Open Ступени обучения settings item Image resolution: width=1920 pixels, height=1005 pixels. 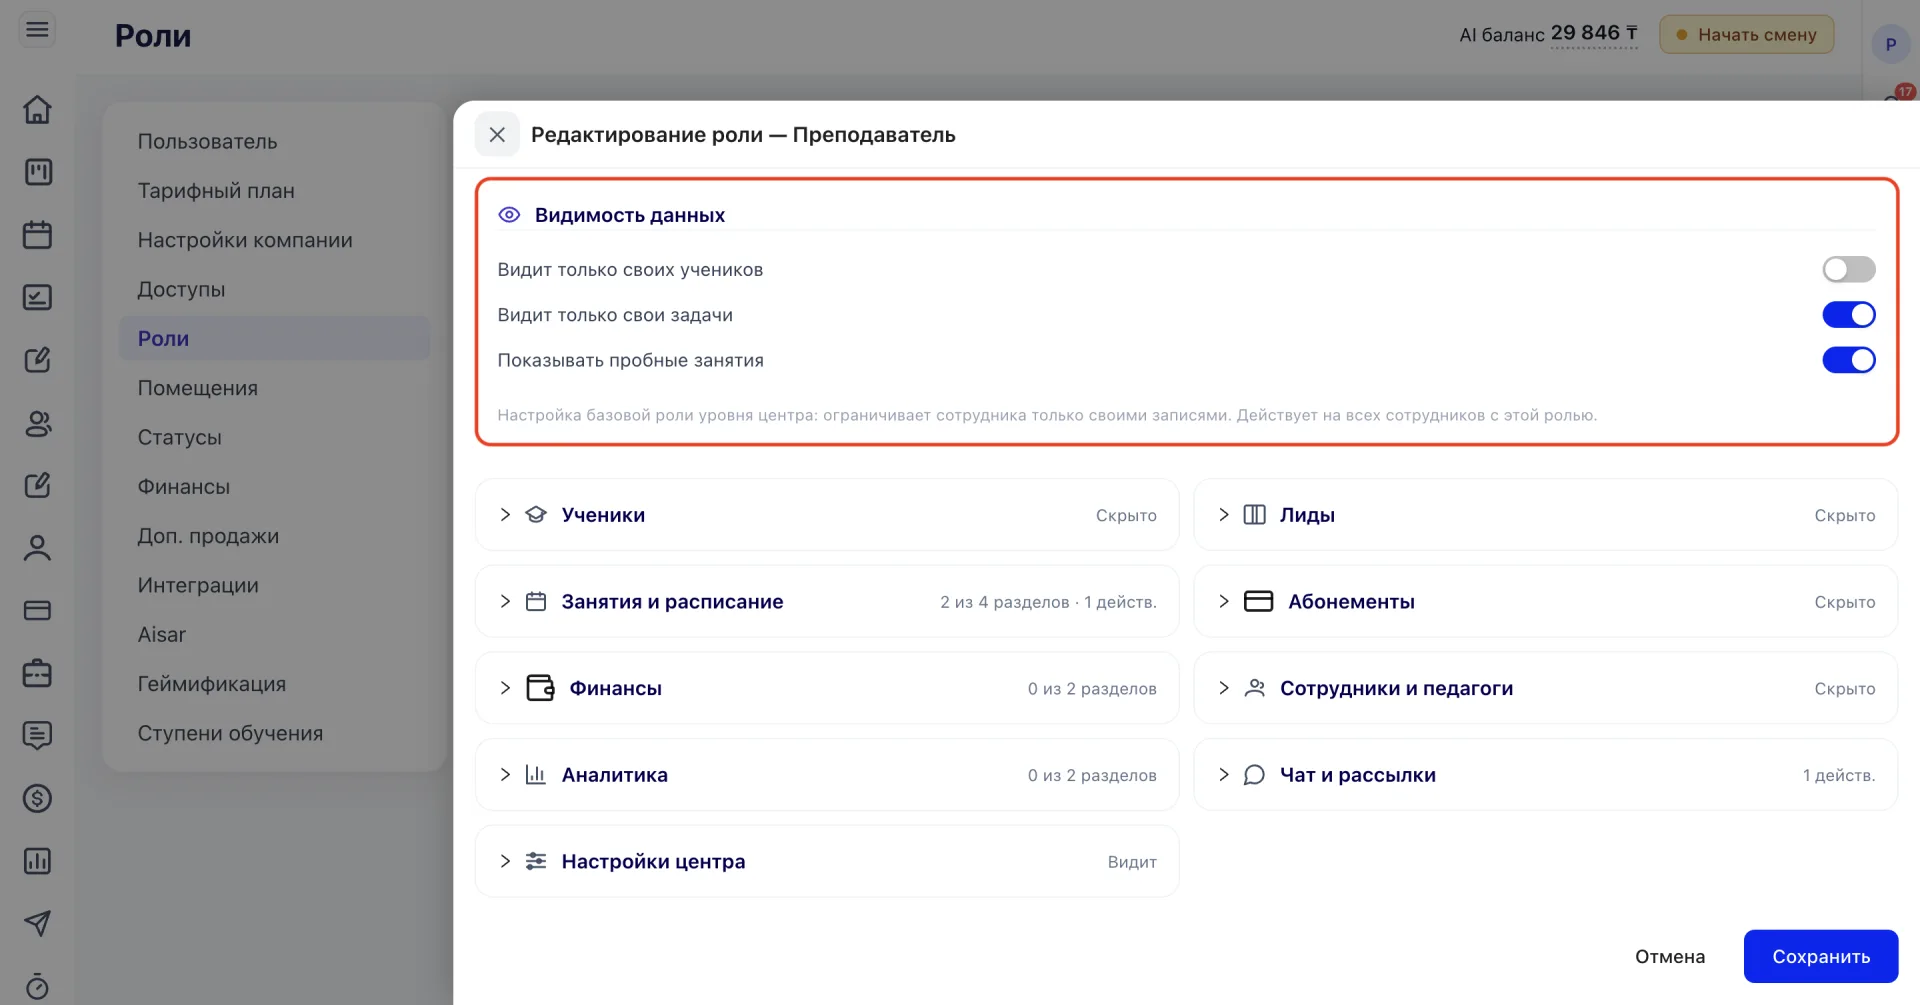tap(274, 733)
